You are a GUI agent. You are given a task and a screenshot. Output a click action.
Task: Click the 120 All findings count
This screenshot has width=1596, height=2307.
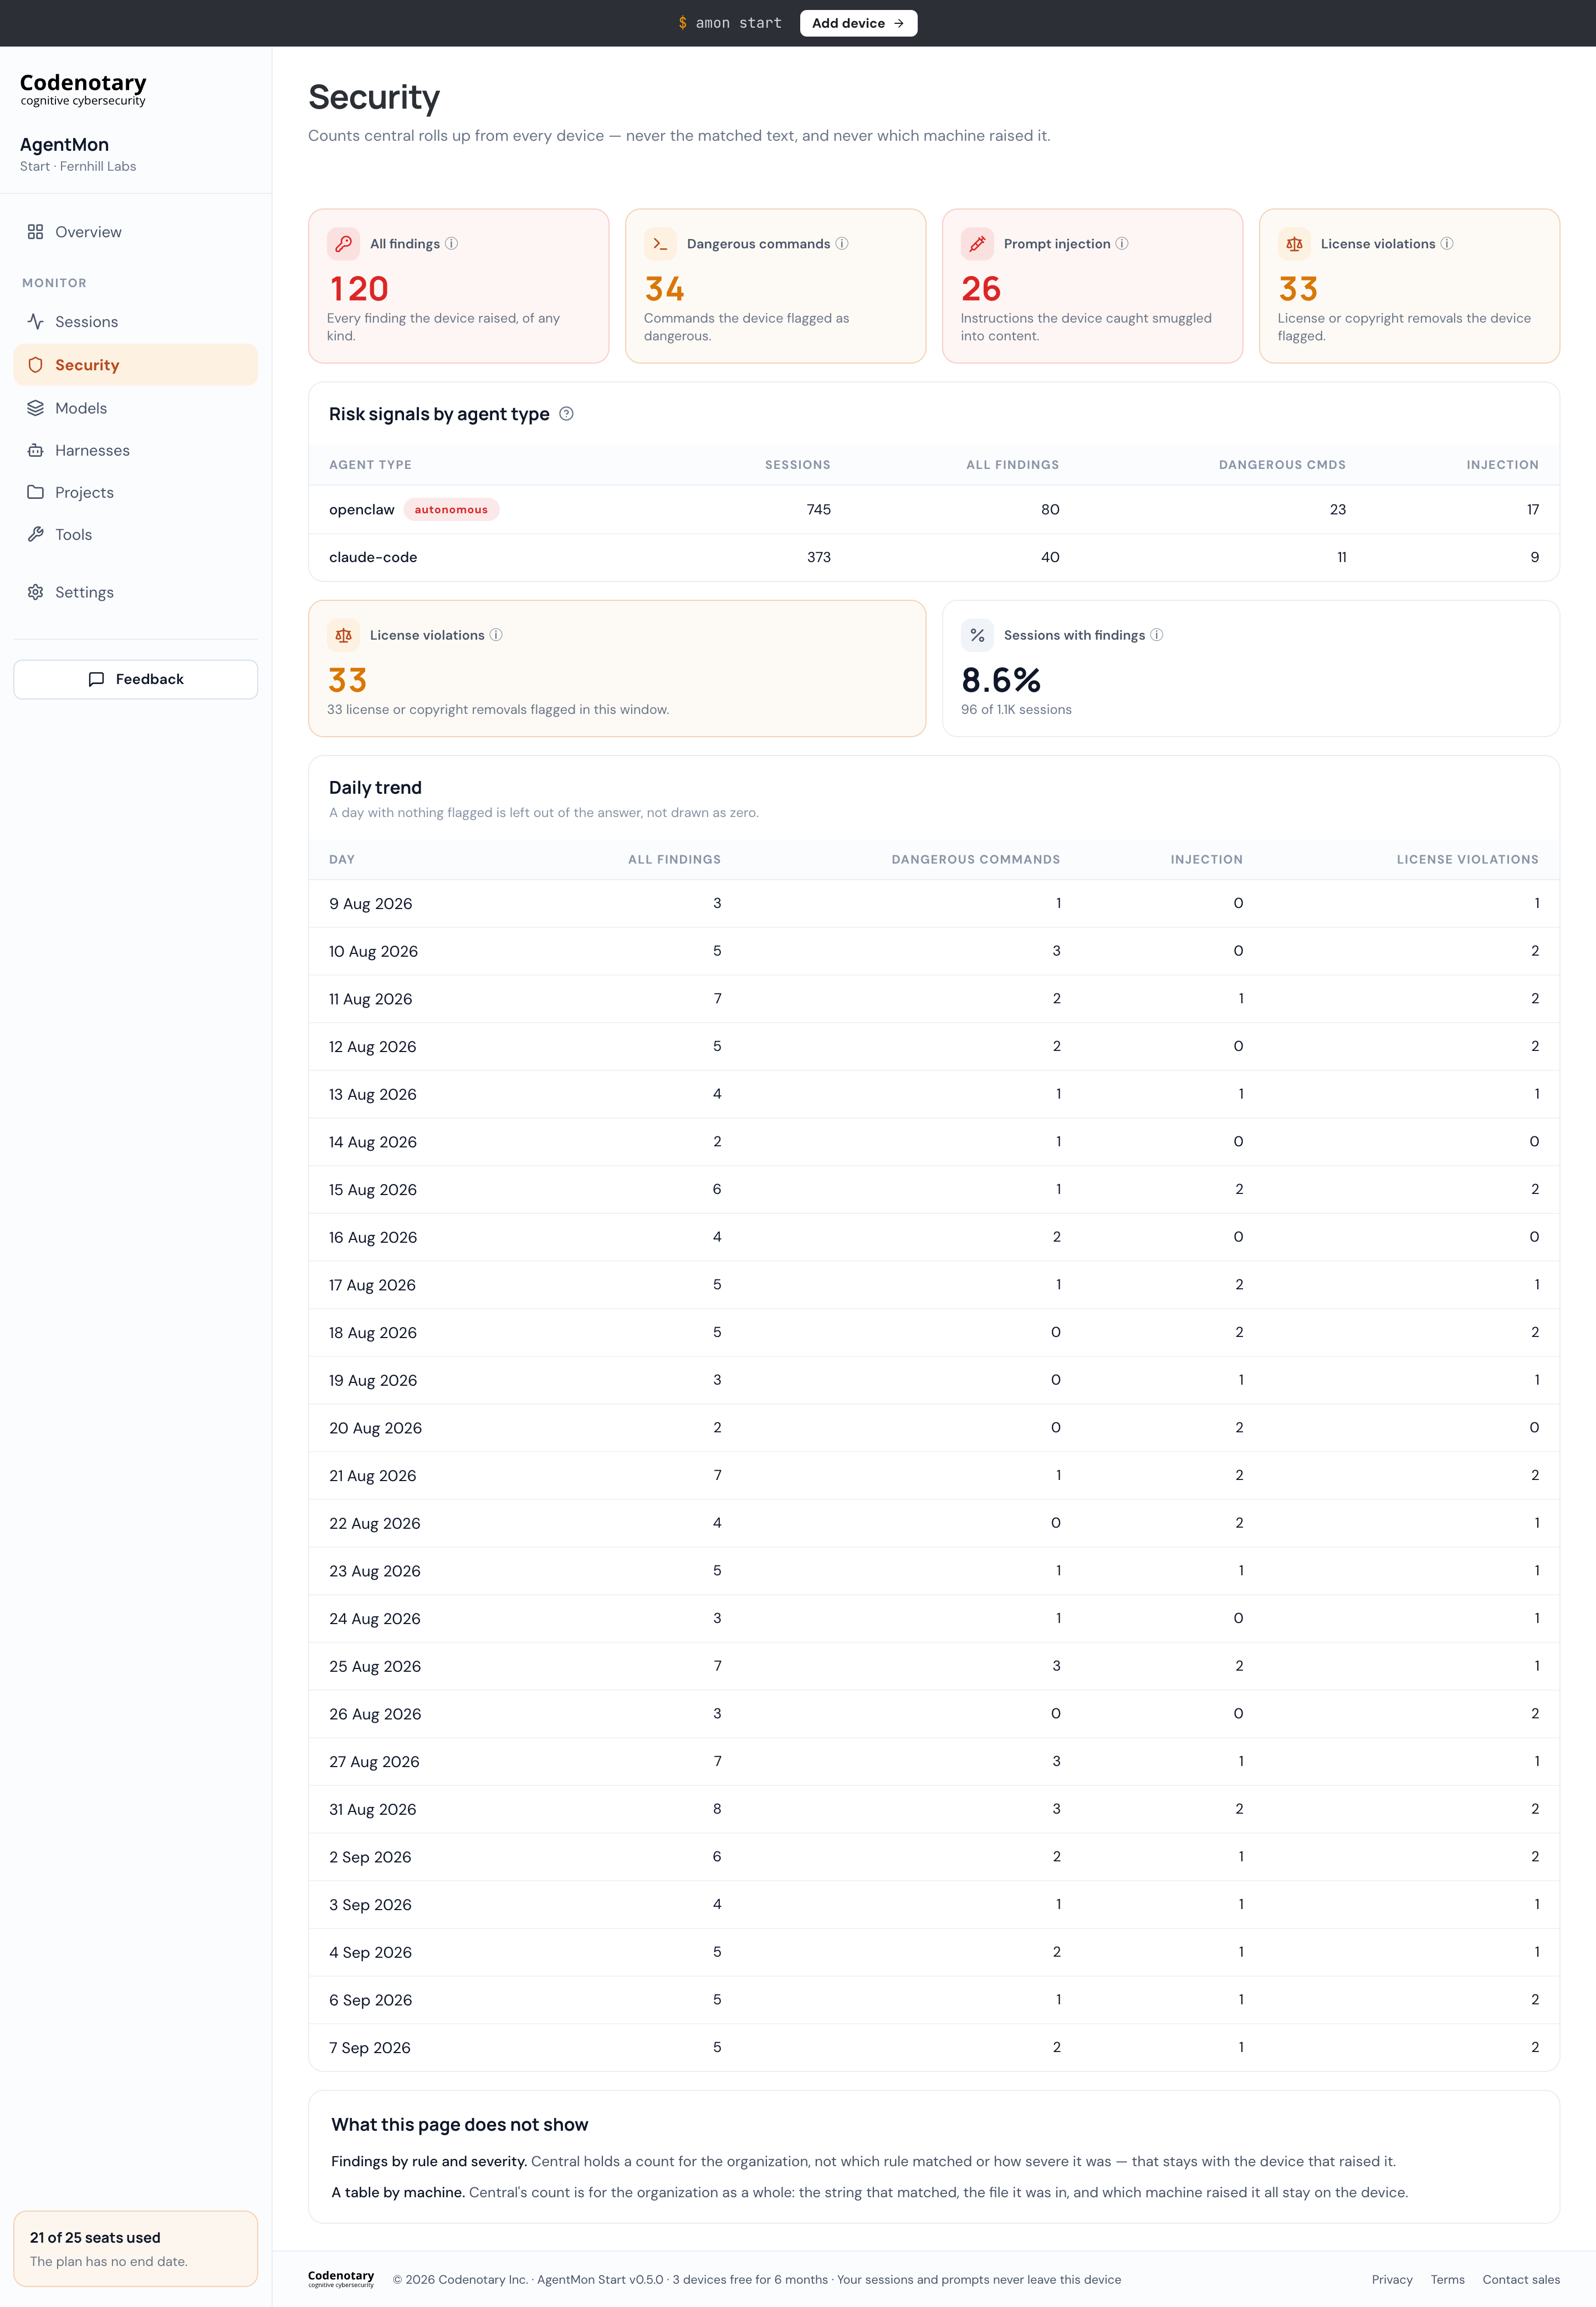tap(358, 289)
